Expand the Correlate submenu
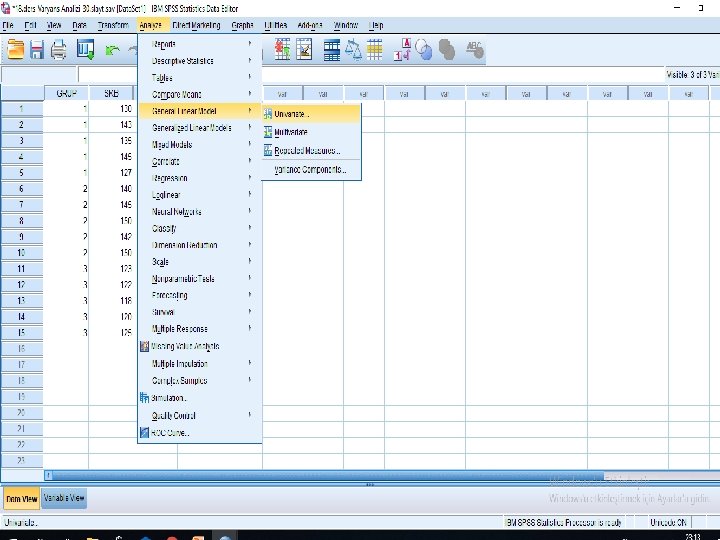 [200, 161]
